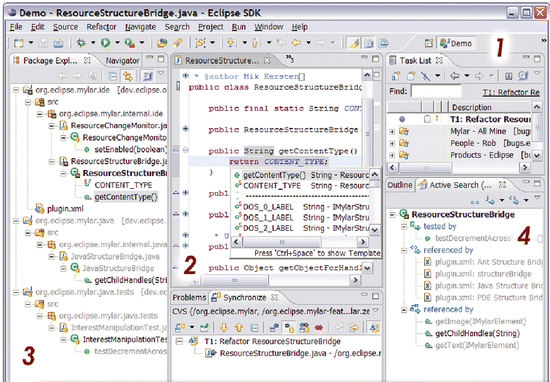
Task: Click the Description column header in Task List
Action: tap(491, 107)
